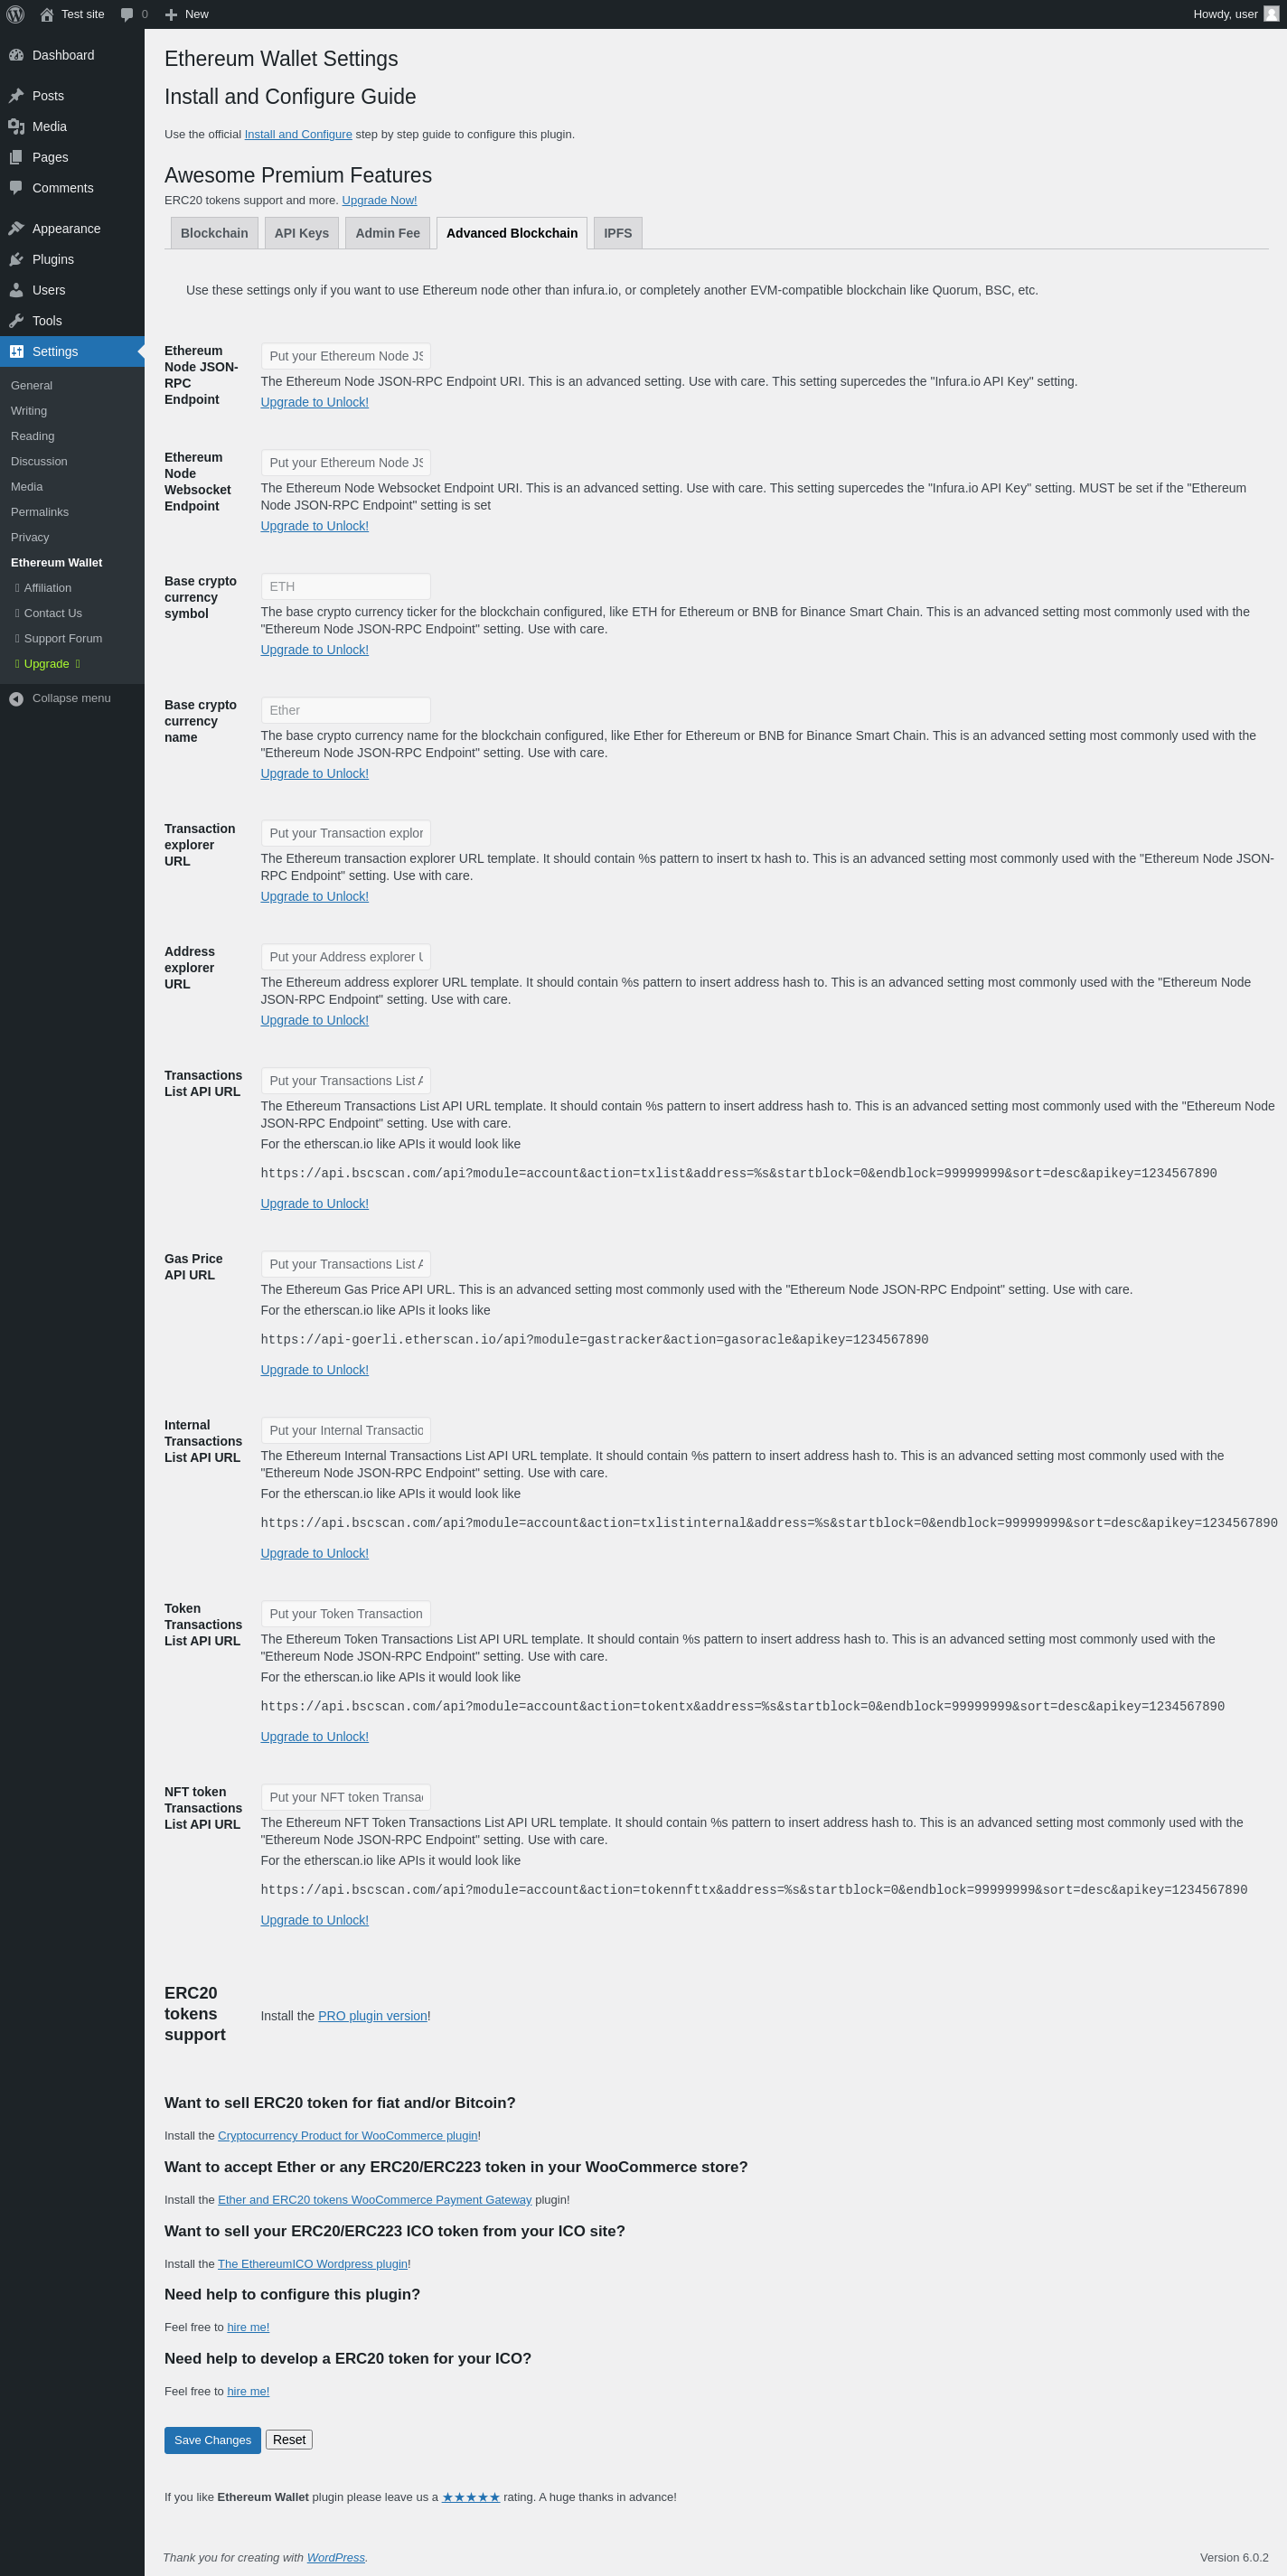Image resolution: width=1287 pixels, height=2576 pixels.
Task: Open the Media library icon
Action: pos(16,127)
